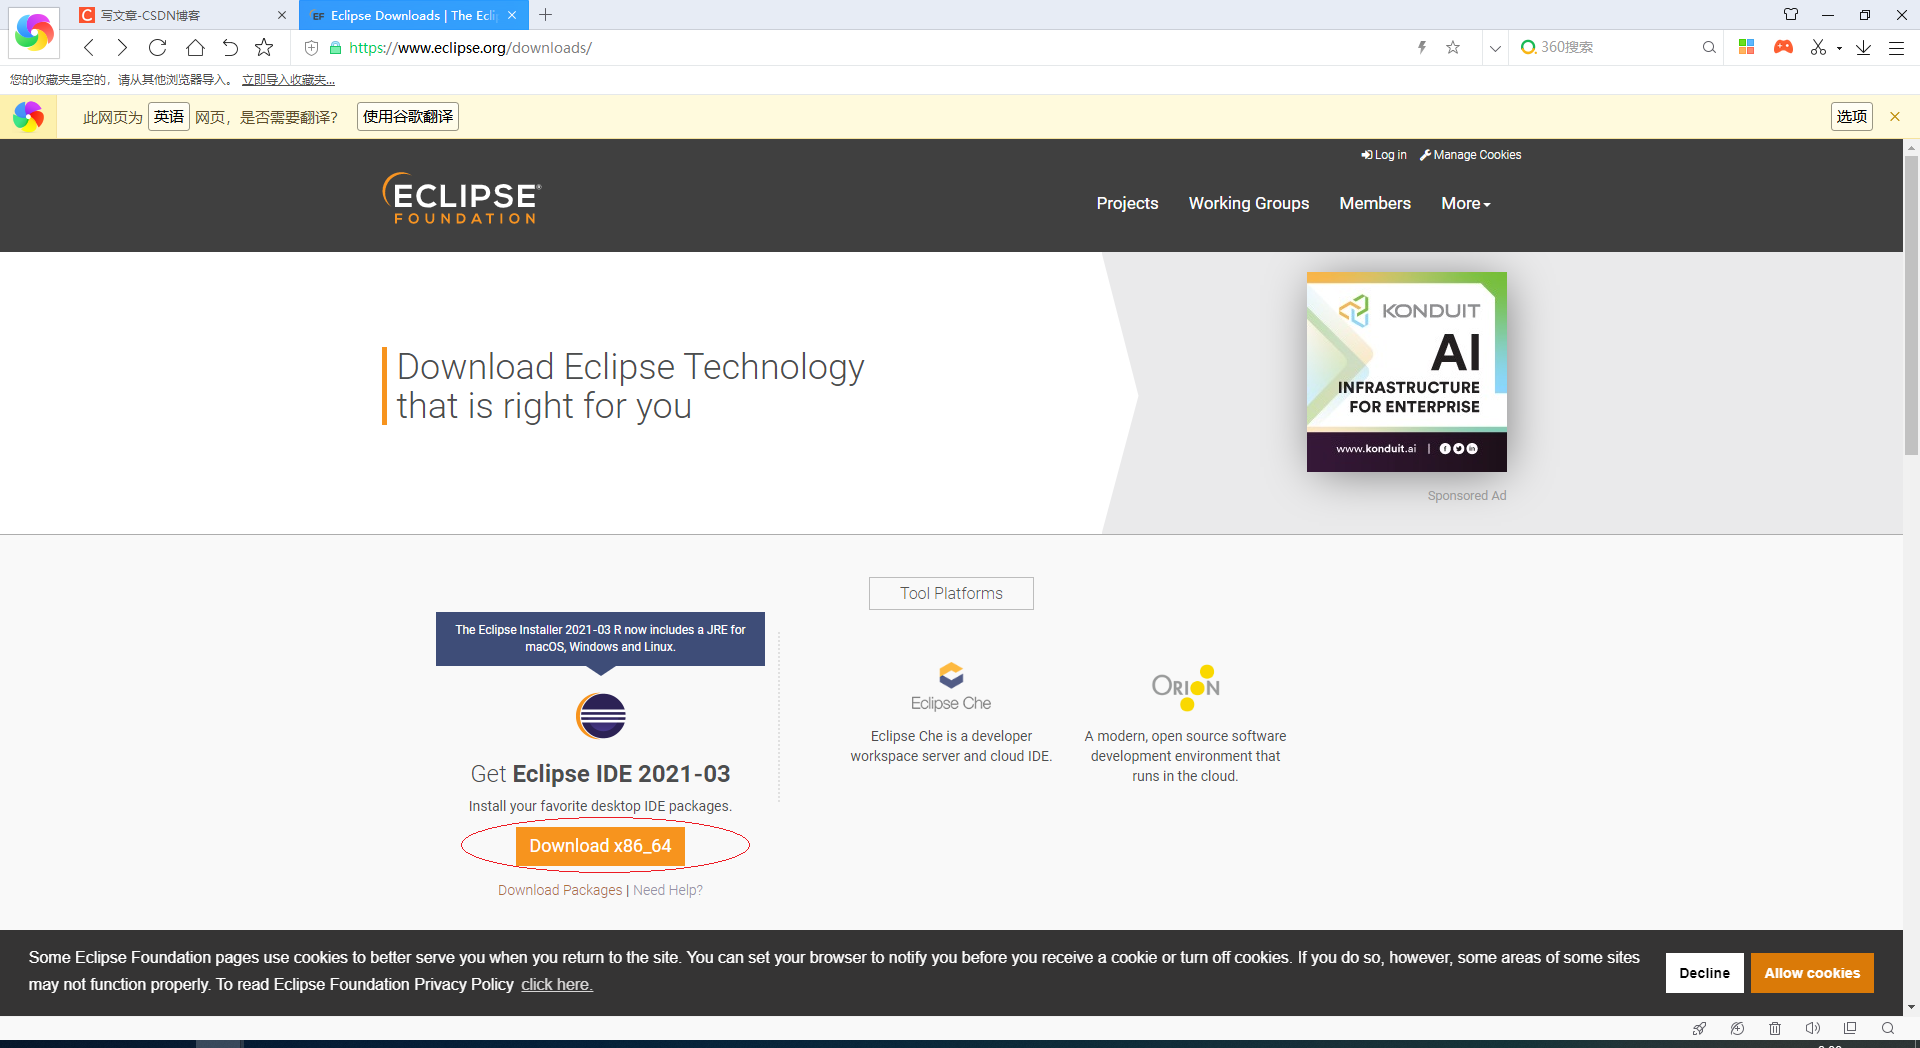Click the privacy policy 'click here' link
1920x1048 pixels.
pos(557,984)
